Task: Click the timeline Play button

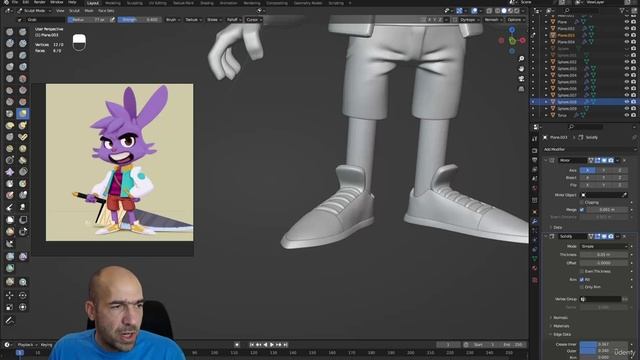Action: click(272, 345)
